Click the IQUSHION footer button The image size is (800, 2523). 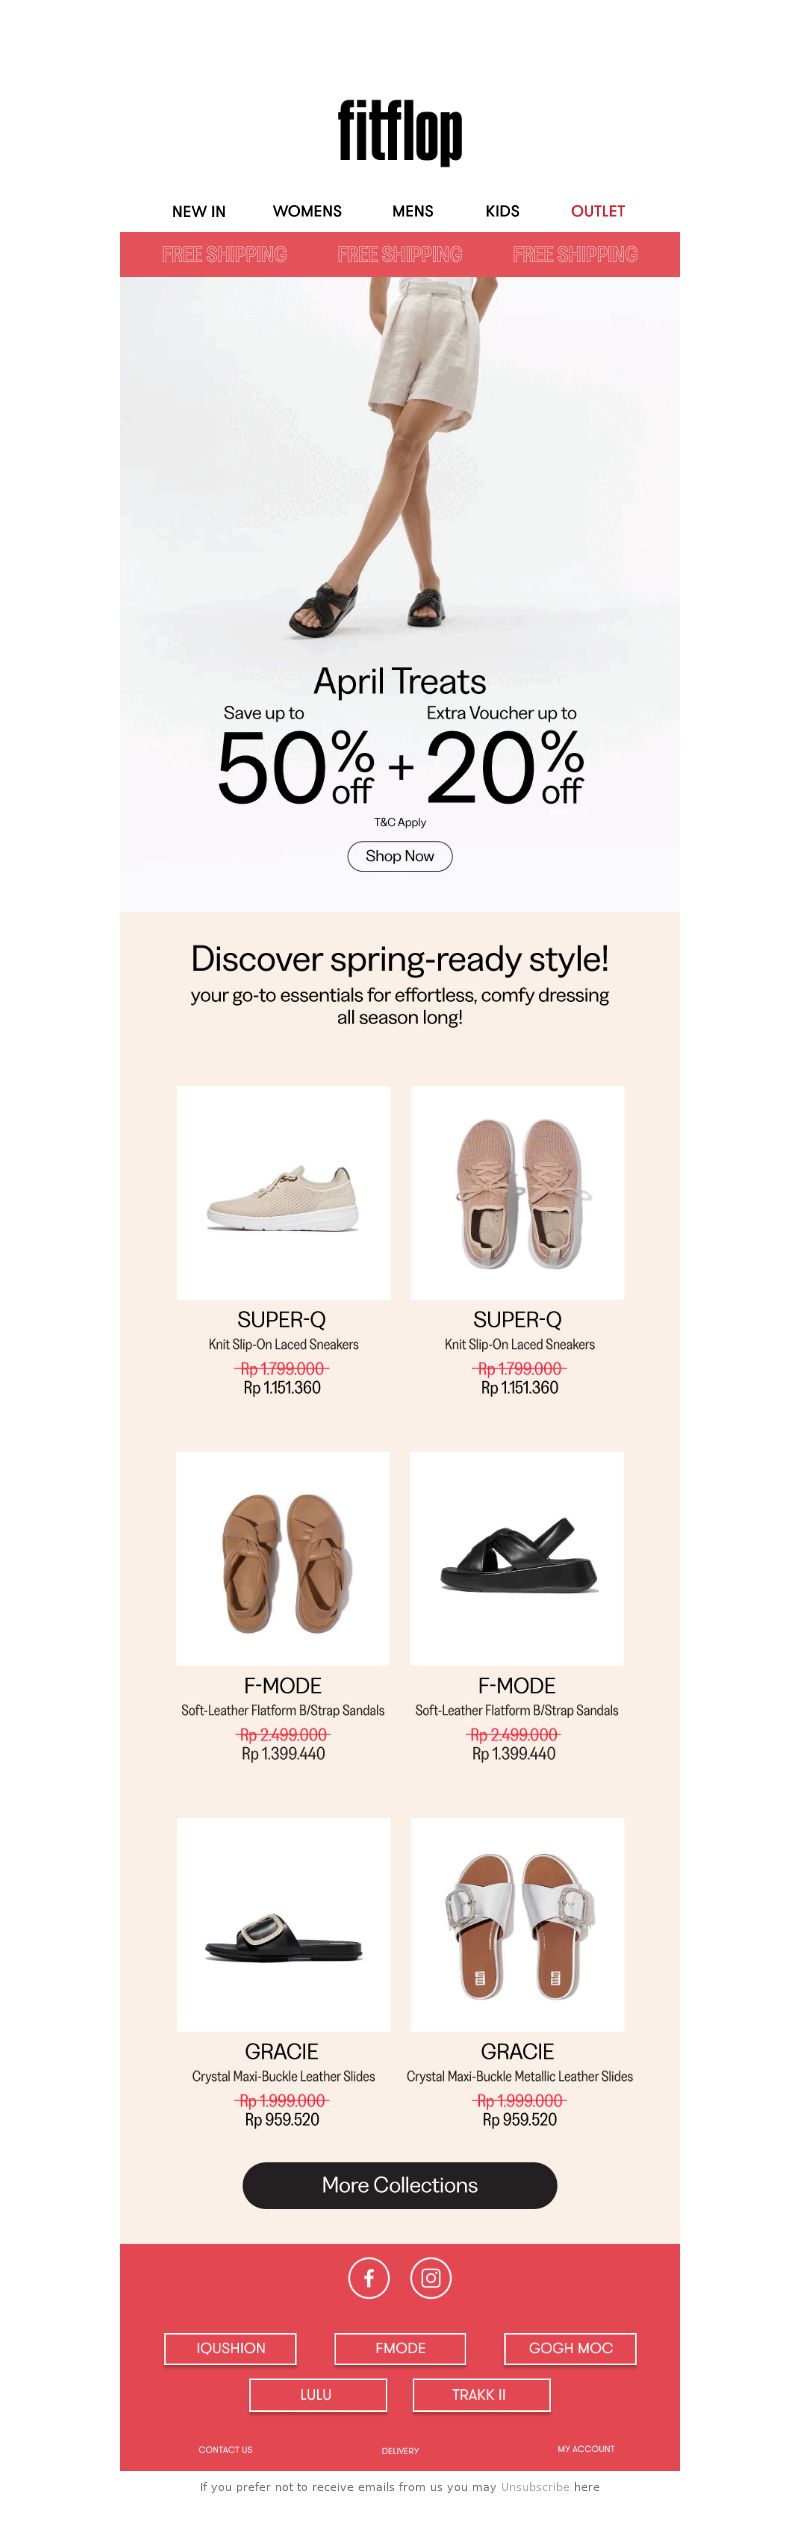231,2348
